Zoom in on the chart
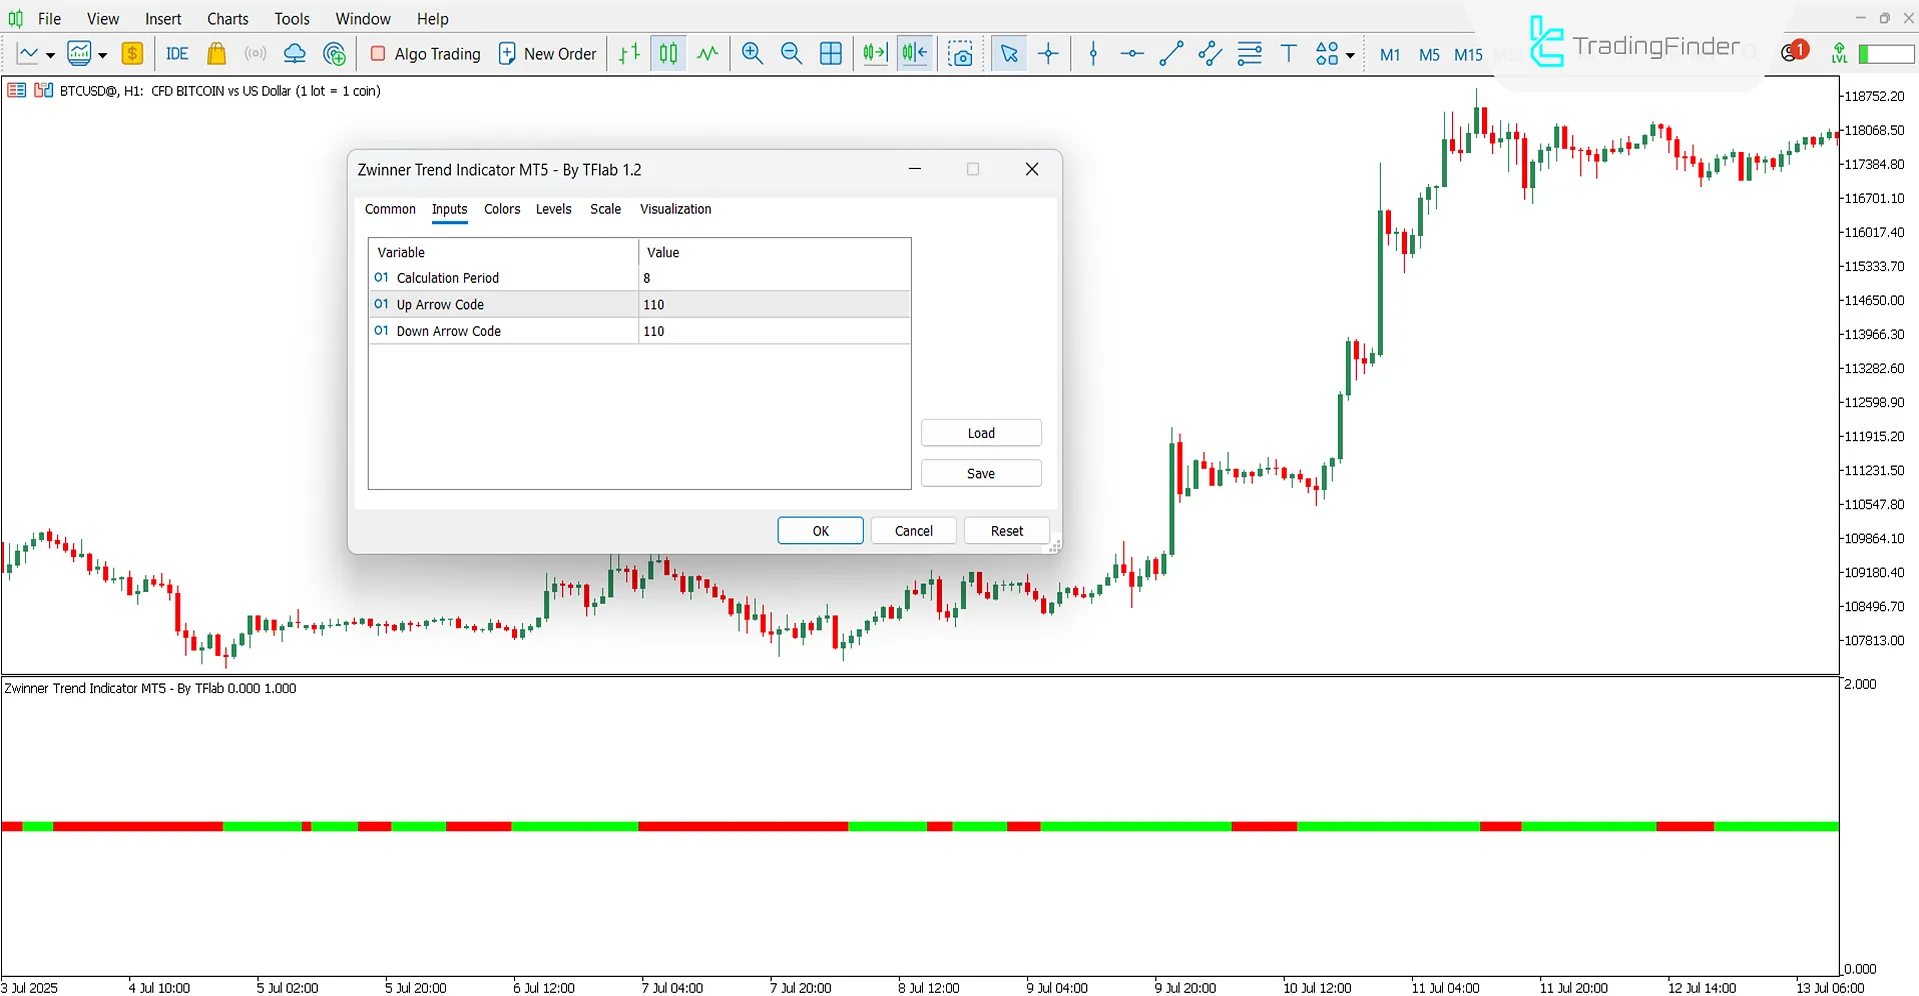The height and width of the screenshot is (996, 1919). [752, 53]
